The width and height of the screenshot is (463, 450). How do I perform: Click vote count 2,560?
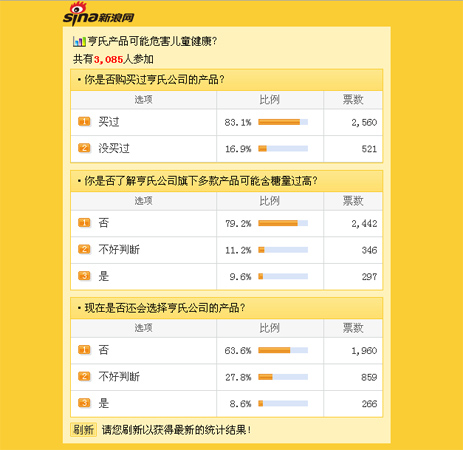[364, 123]
